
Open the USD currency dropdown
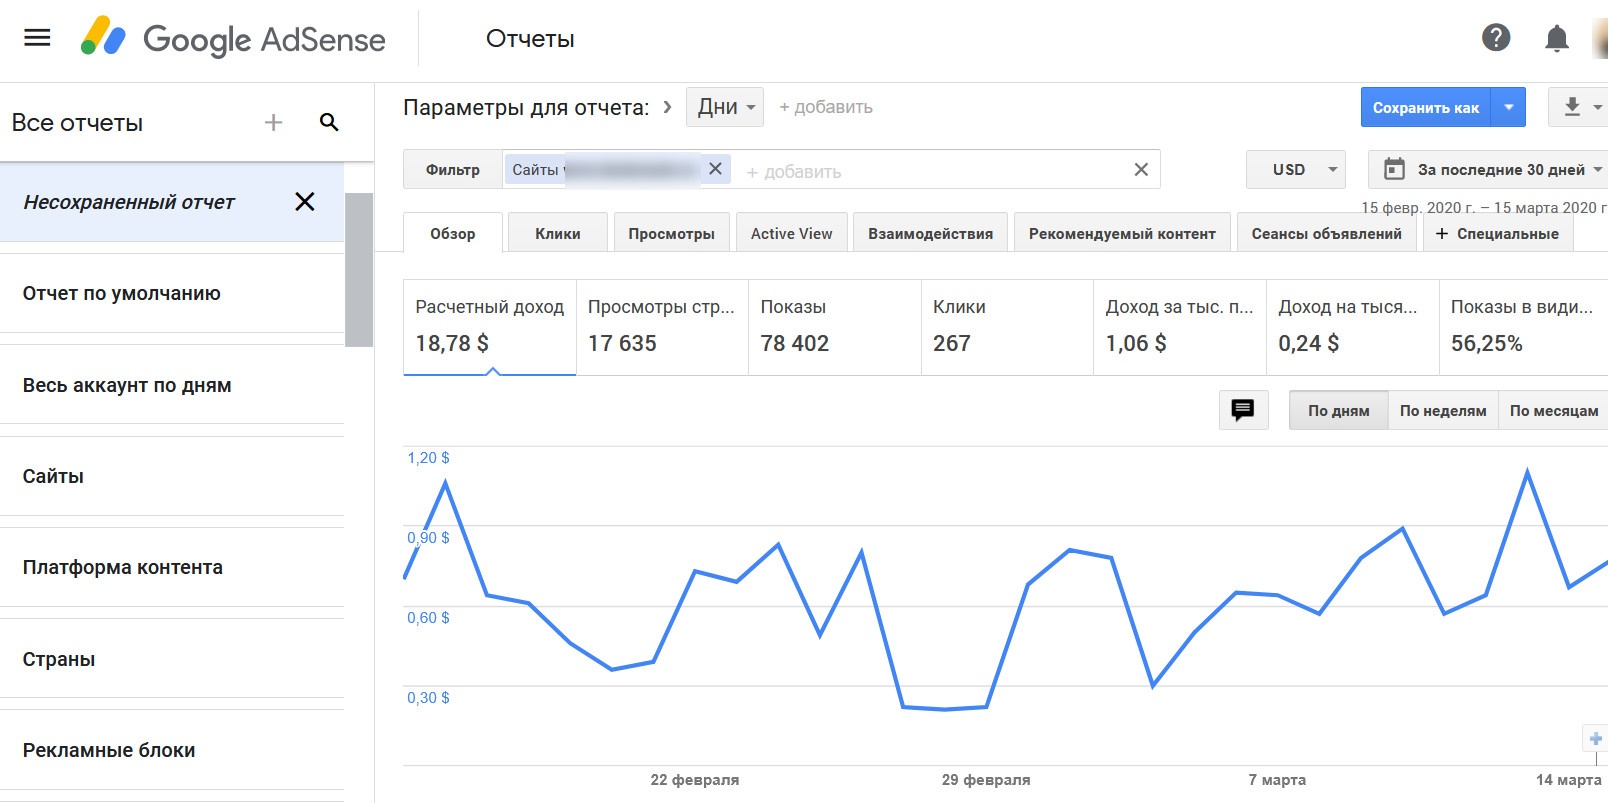coord(1295,170)
